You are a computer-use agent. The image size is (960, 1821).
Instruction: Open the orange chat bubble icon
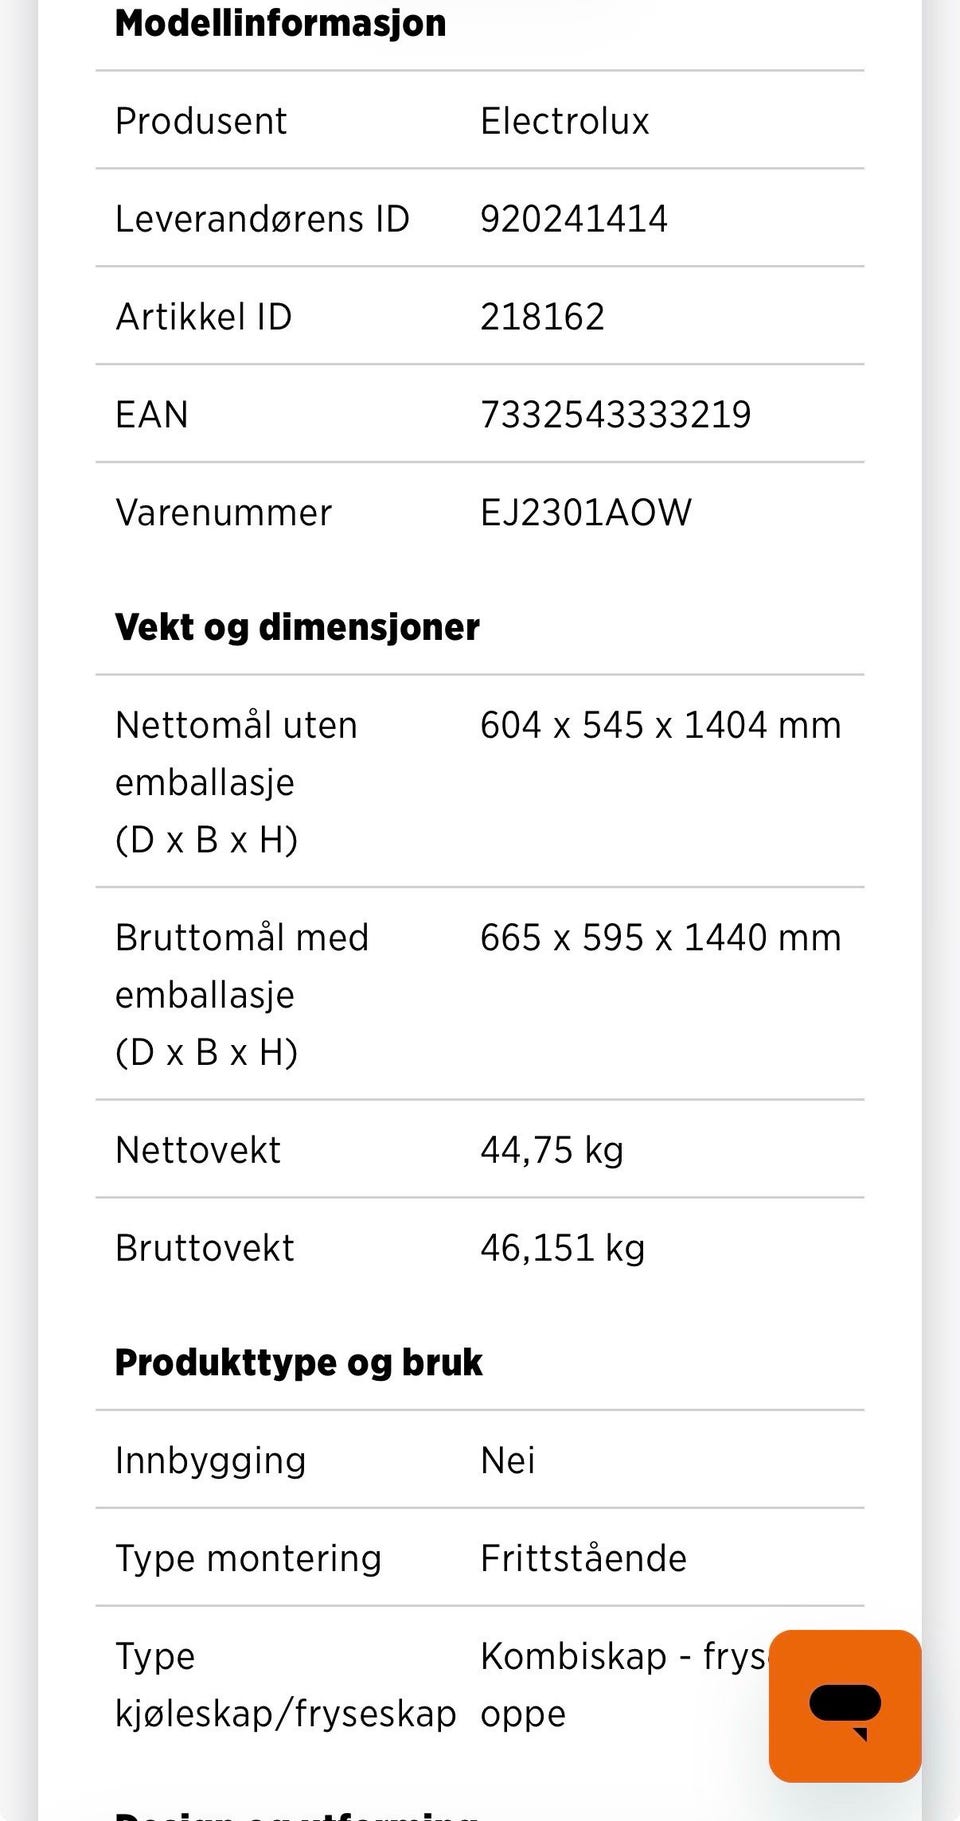point(845,1706)
